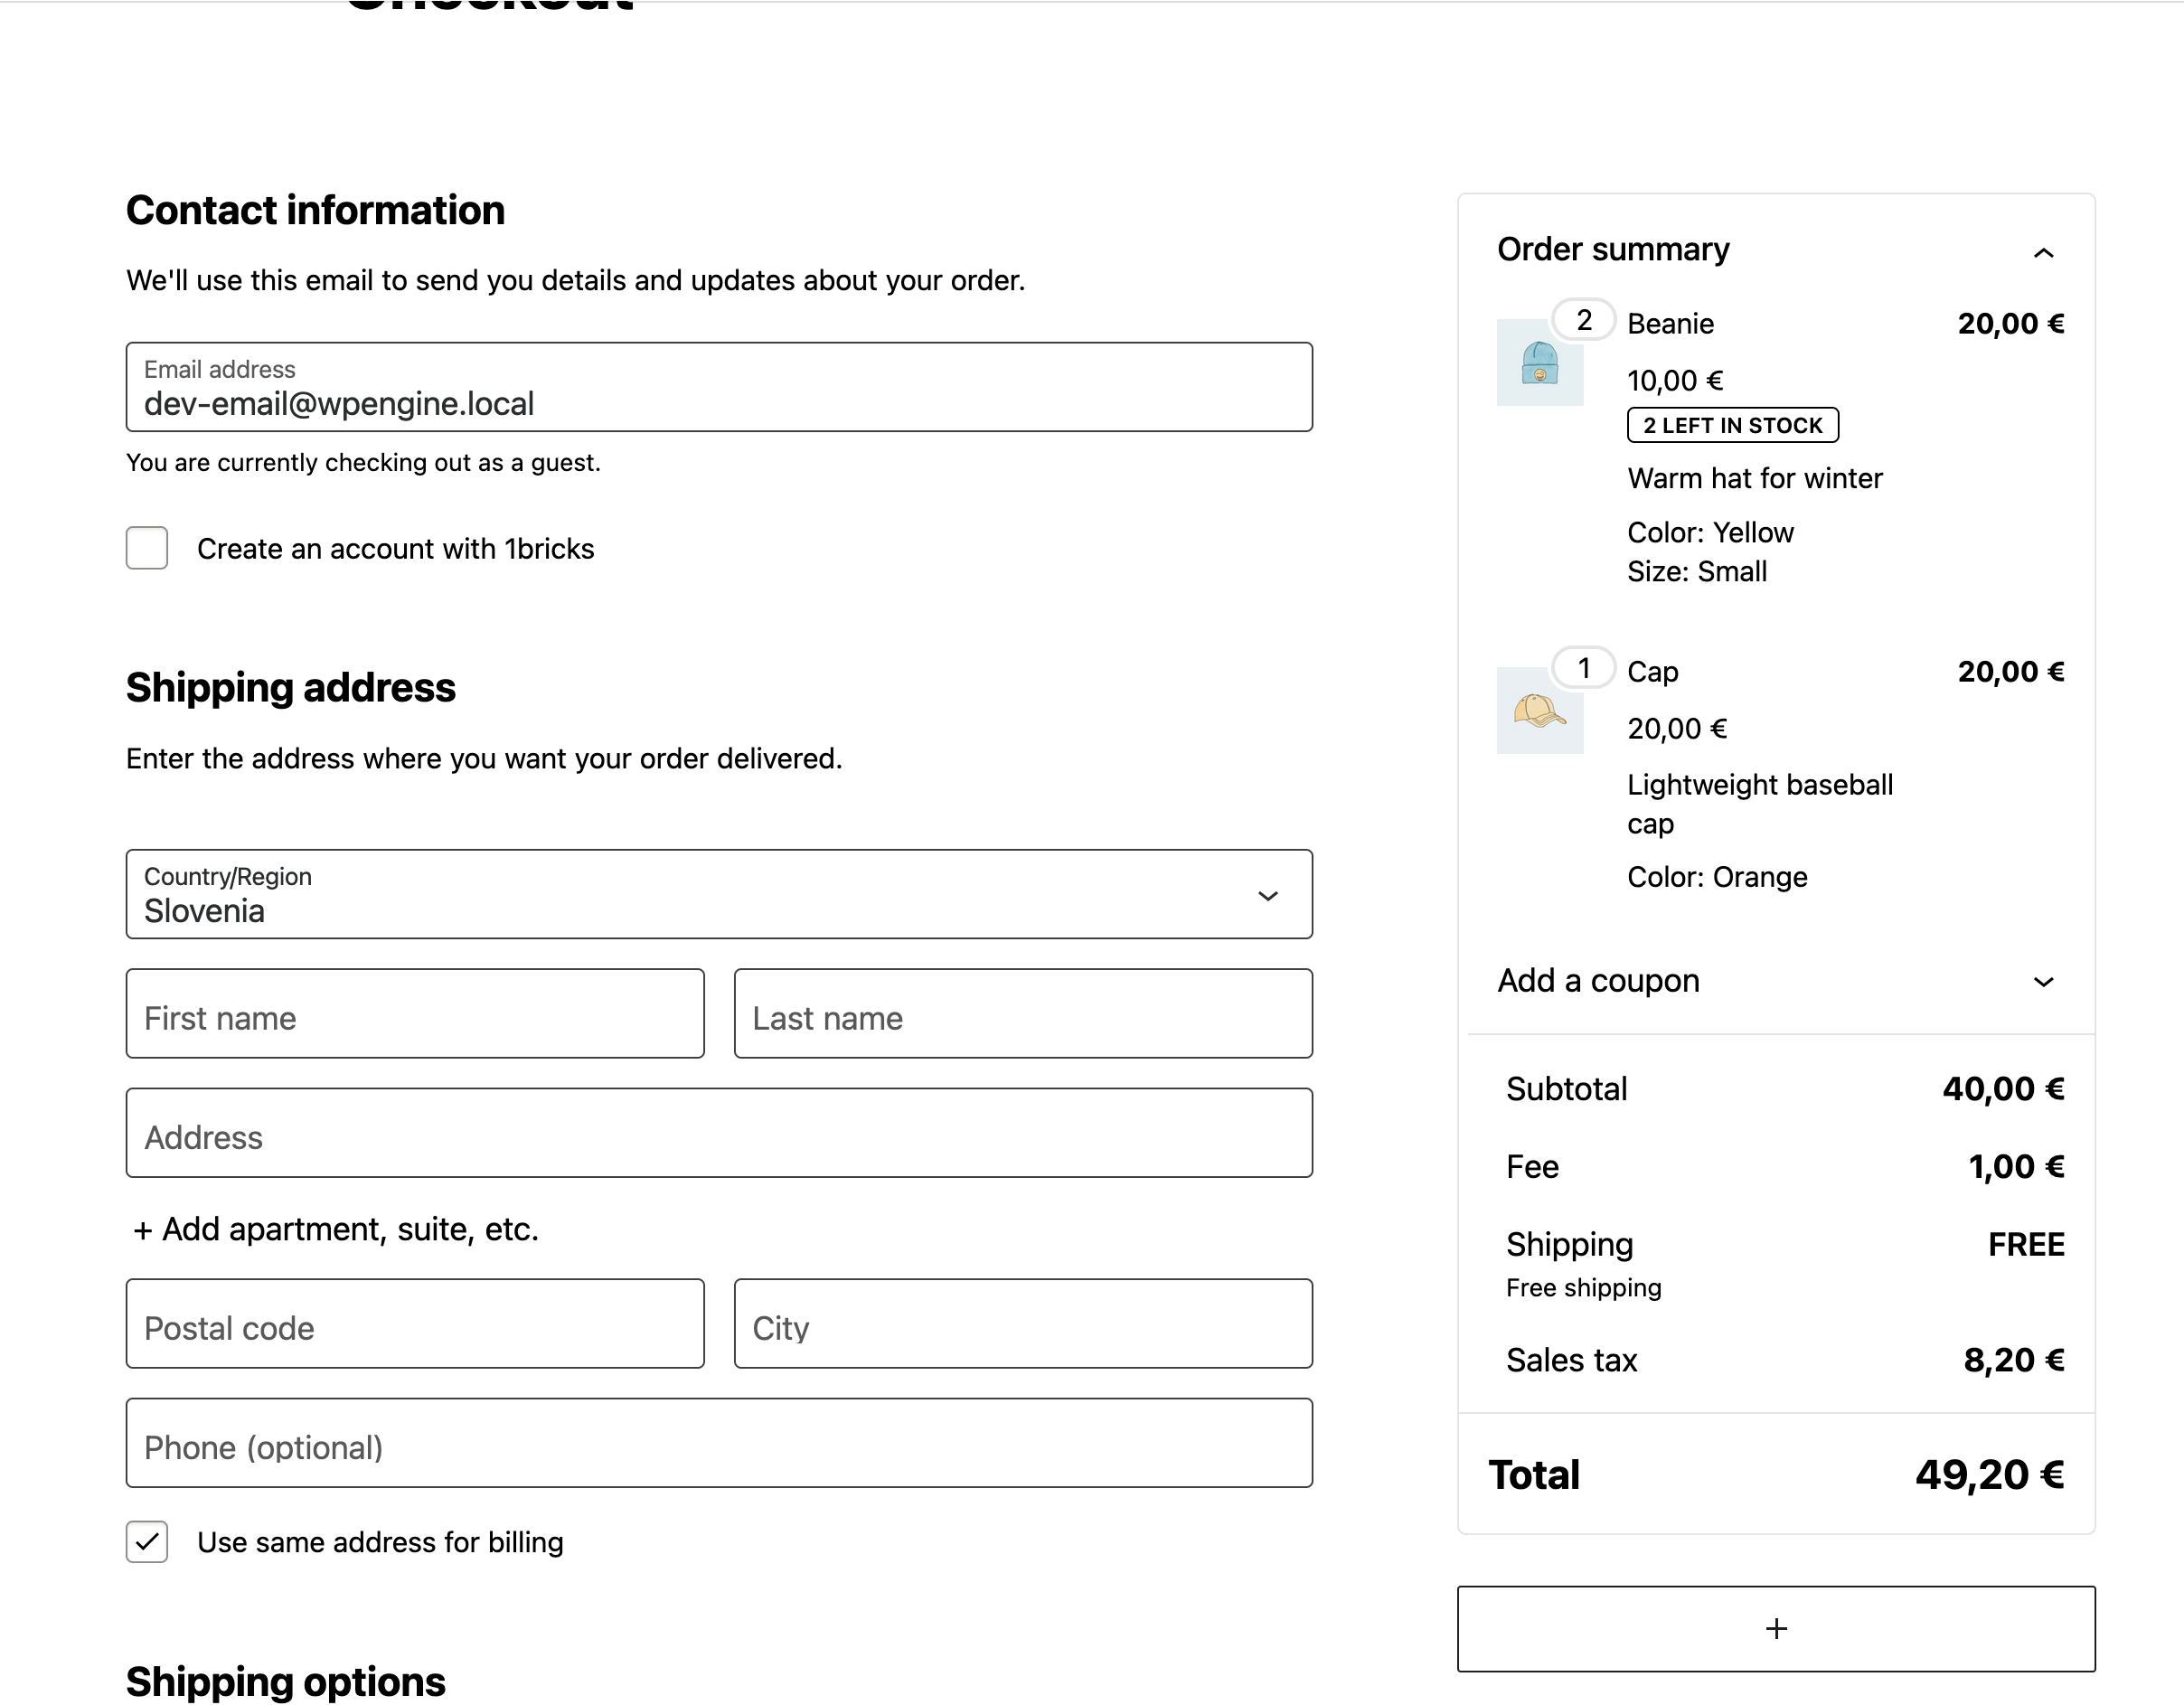Click the Cap quantity badge
The height and width of the screenshot is (1705, 2184).
(x=1583, y=668)
